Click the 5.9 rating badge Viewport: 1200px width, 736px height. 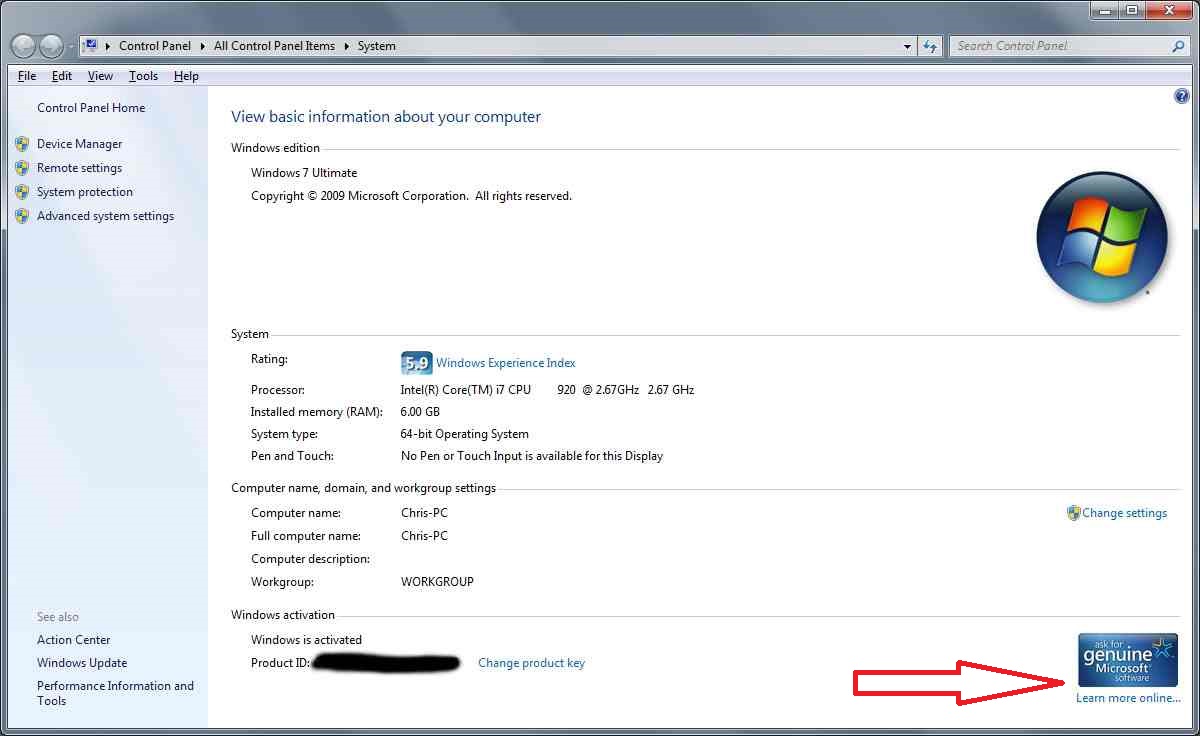tap(416, 363)
